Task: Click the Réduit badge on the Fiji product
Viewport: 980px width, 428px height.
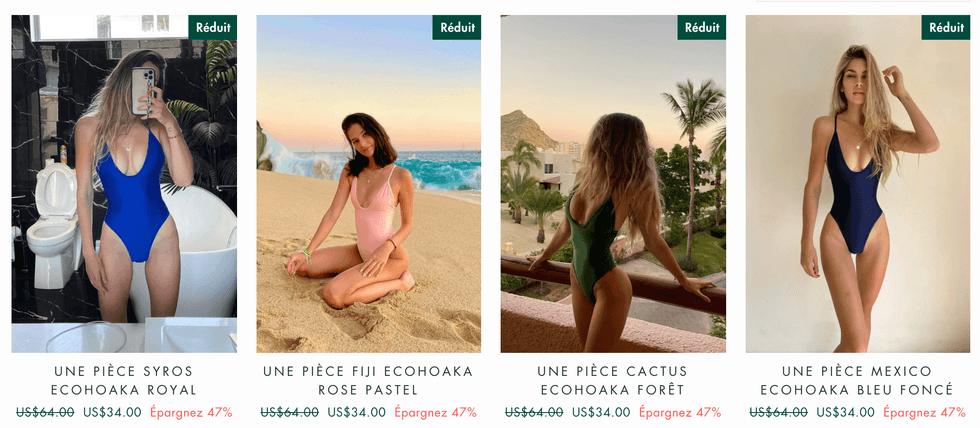Action: (457, 27)
